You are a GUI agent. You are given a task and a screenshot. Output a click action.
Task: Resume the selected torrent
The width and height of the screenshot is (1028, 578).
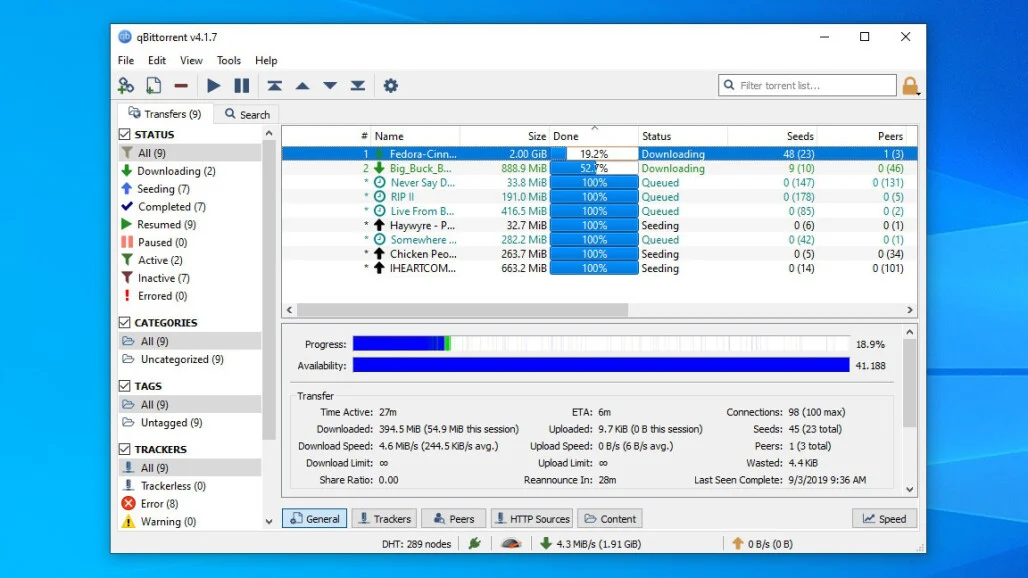[x=213, y=85]
